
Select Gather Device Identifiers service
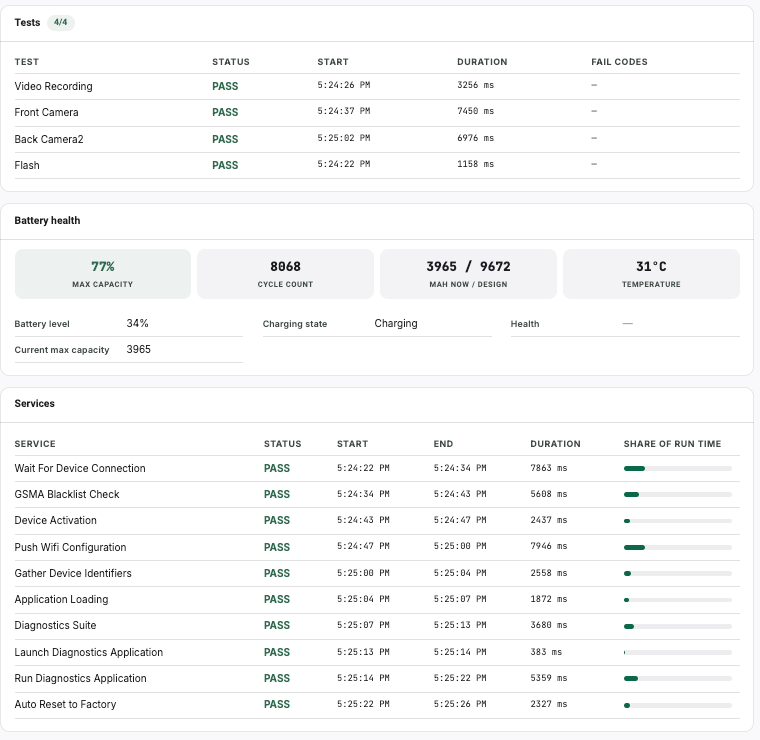pos(73,573)
